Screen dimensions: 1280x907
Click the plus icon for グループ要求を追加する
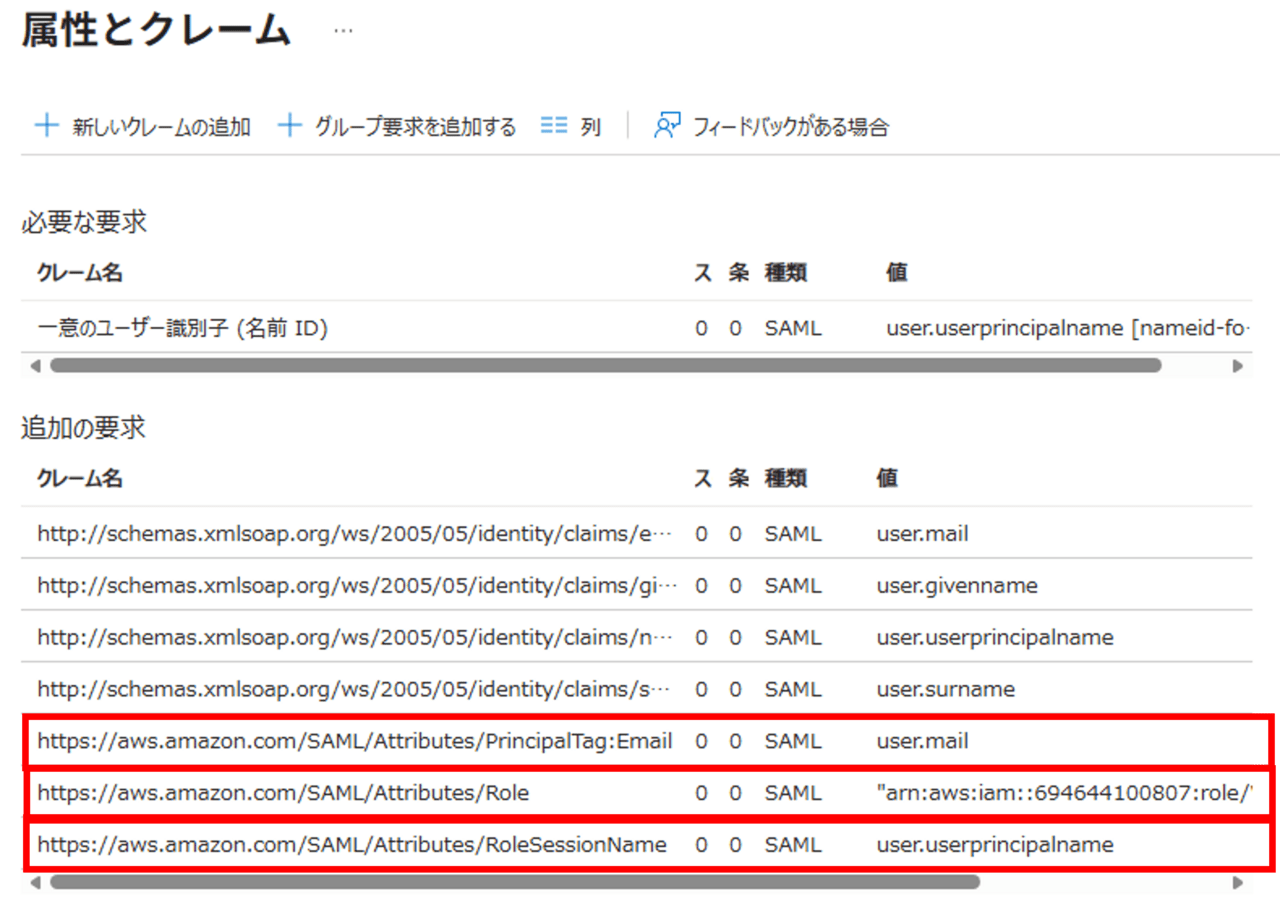pos(289,126)
